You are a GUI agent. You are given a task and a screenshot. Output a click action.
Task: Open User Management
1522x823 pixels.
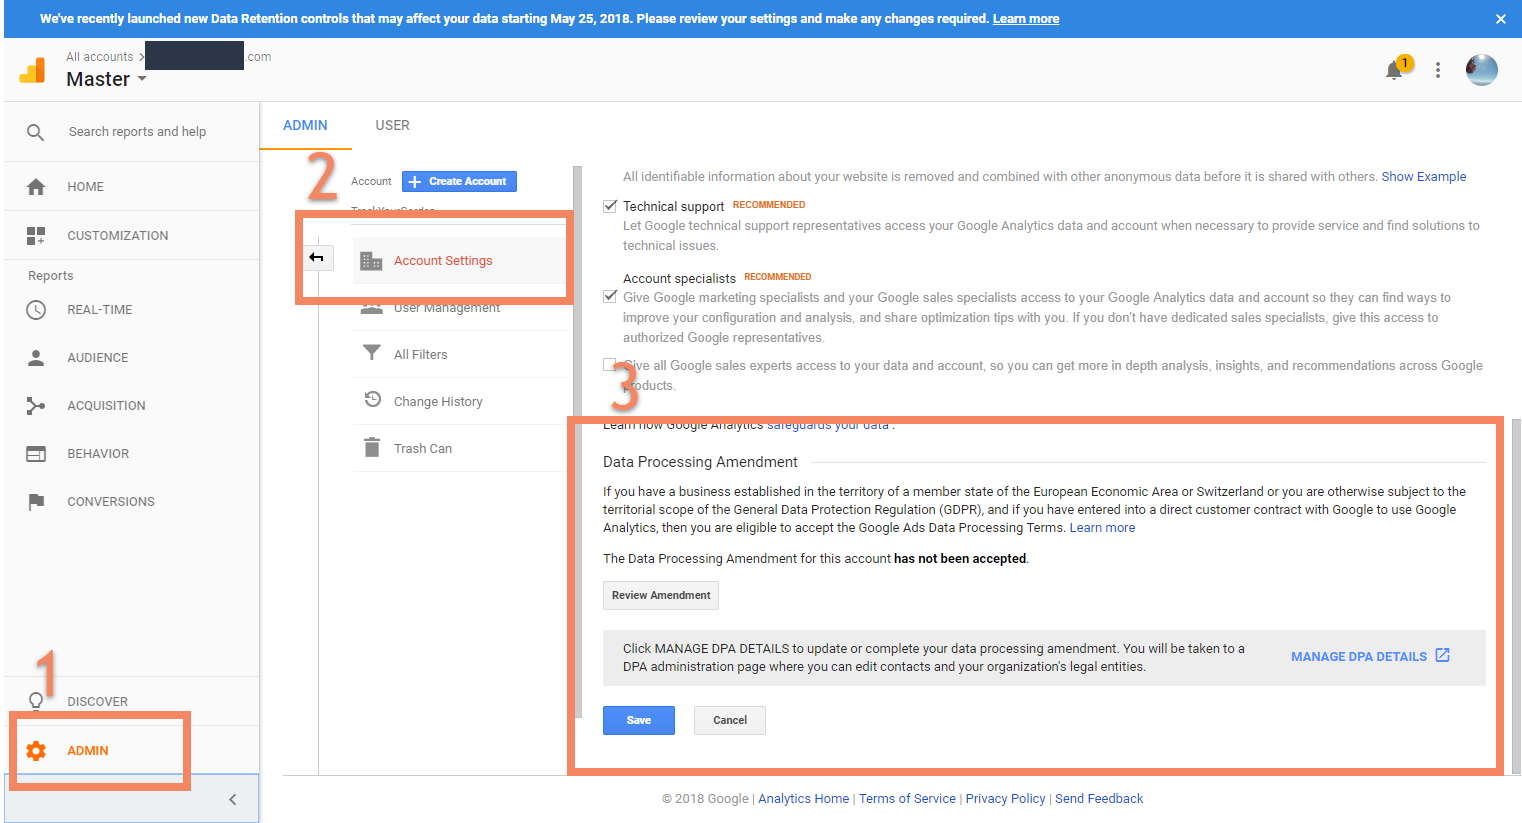[x=446, y=308]
